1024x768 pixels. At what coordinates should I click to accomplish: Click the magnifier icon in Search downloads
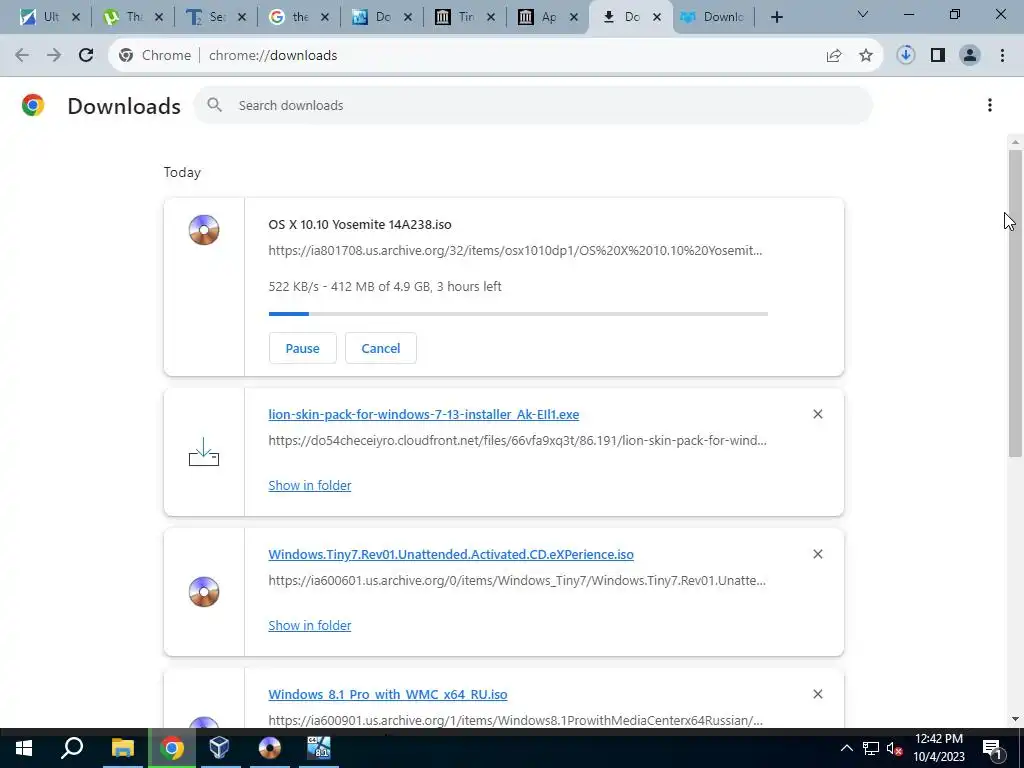coord(214,104)
